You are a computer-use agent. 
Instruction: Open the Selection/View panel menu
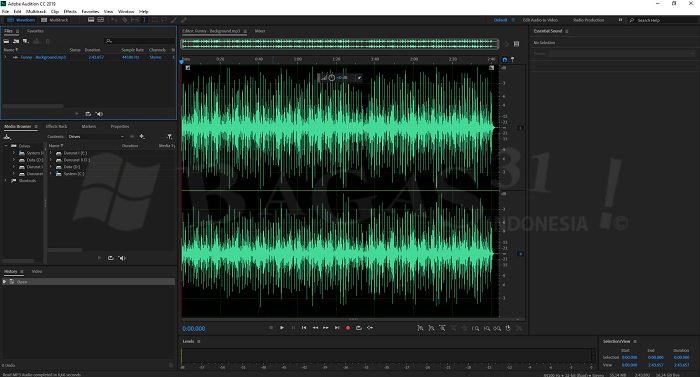[x=635, y=341]
